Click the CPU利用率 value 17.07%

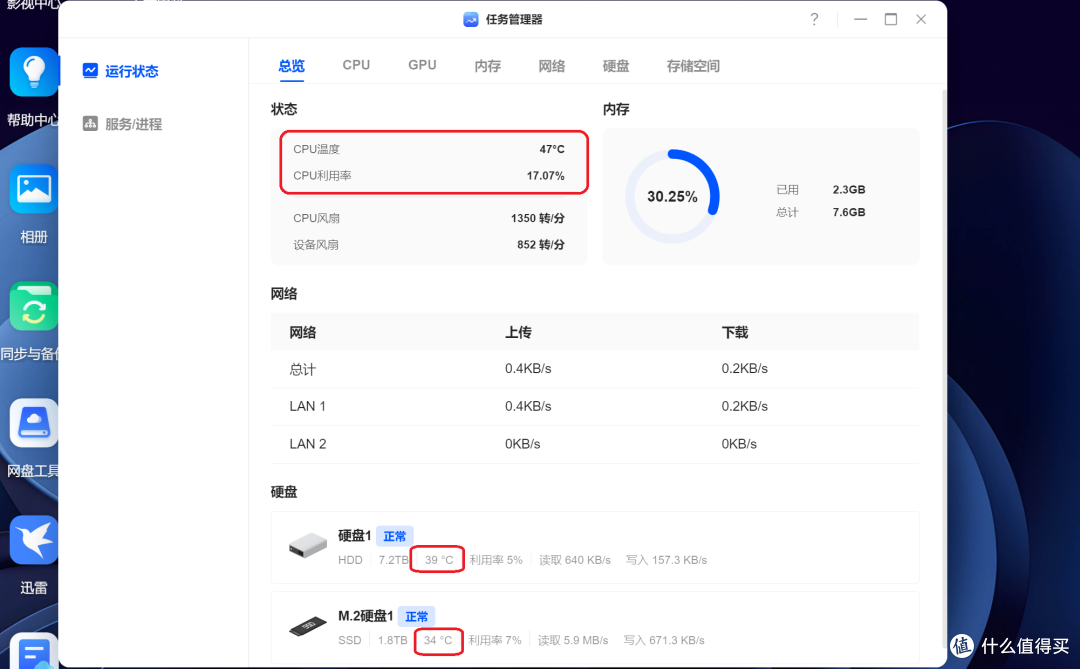(546, 176)
